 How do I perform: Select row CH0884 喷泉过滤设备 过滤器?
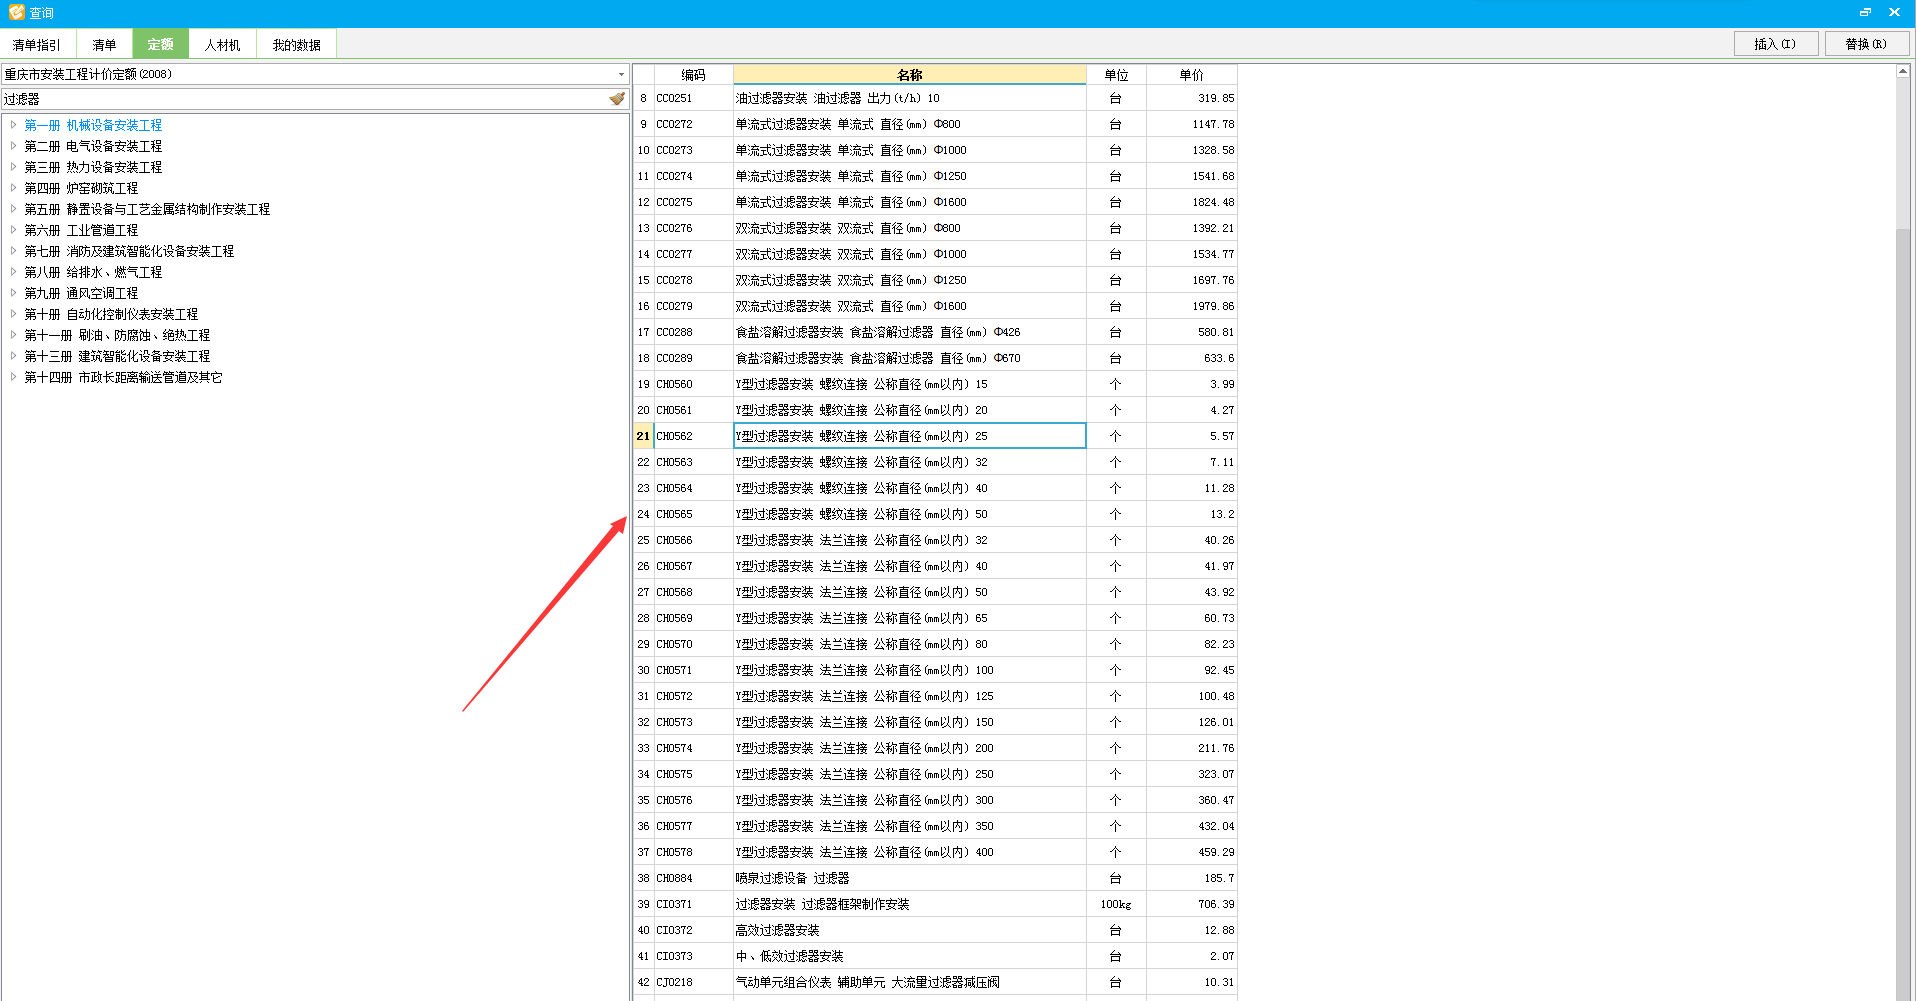(935, 878)
